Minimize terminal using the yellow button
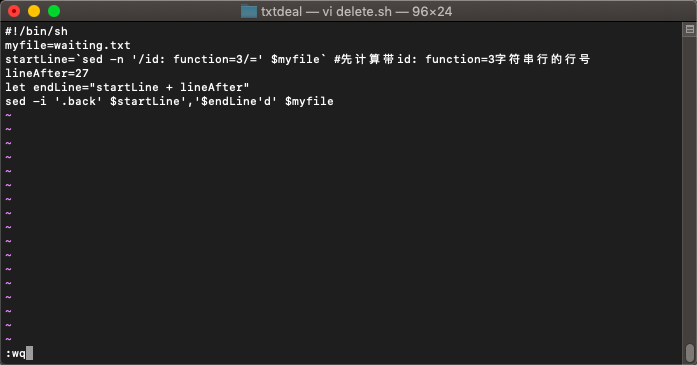The image size is (697, 365). pos(34,11)
